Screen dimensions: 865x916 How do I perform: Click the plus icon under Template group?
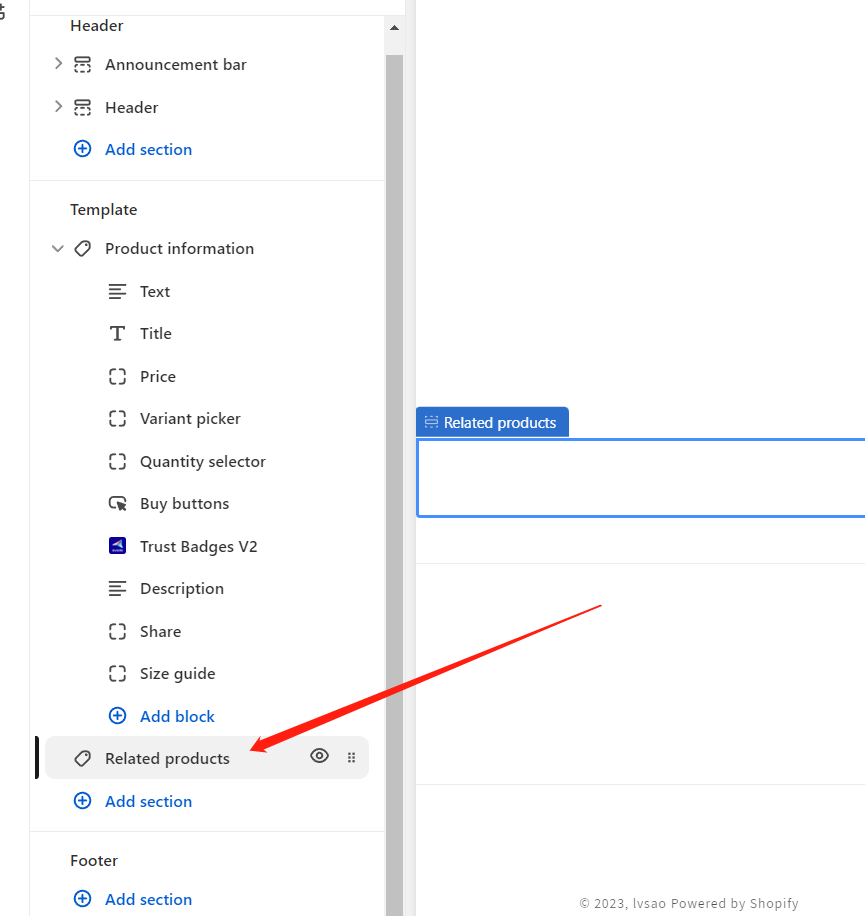(82, 801)
